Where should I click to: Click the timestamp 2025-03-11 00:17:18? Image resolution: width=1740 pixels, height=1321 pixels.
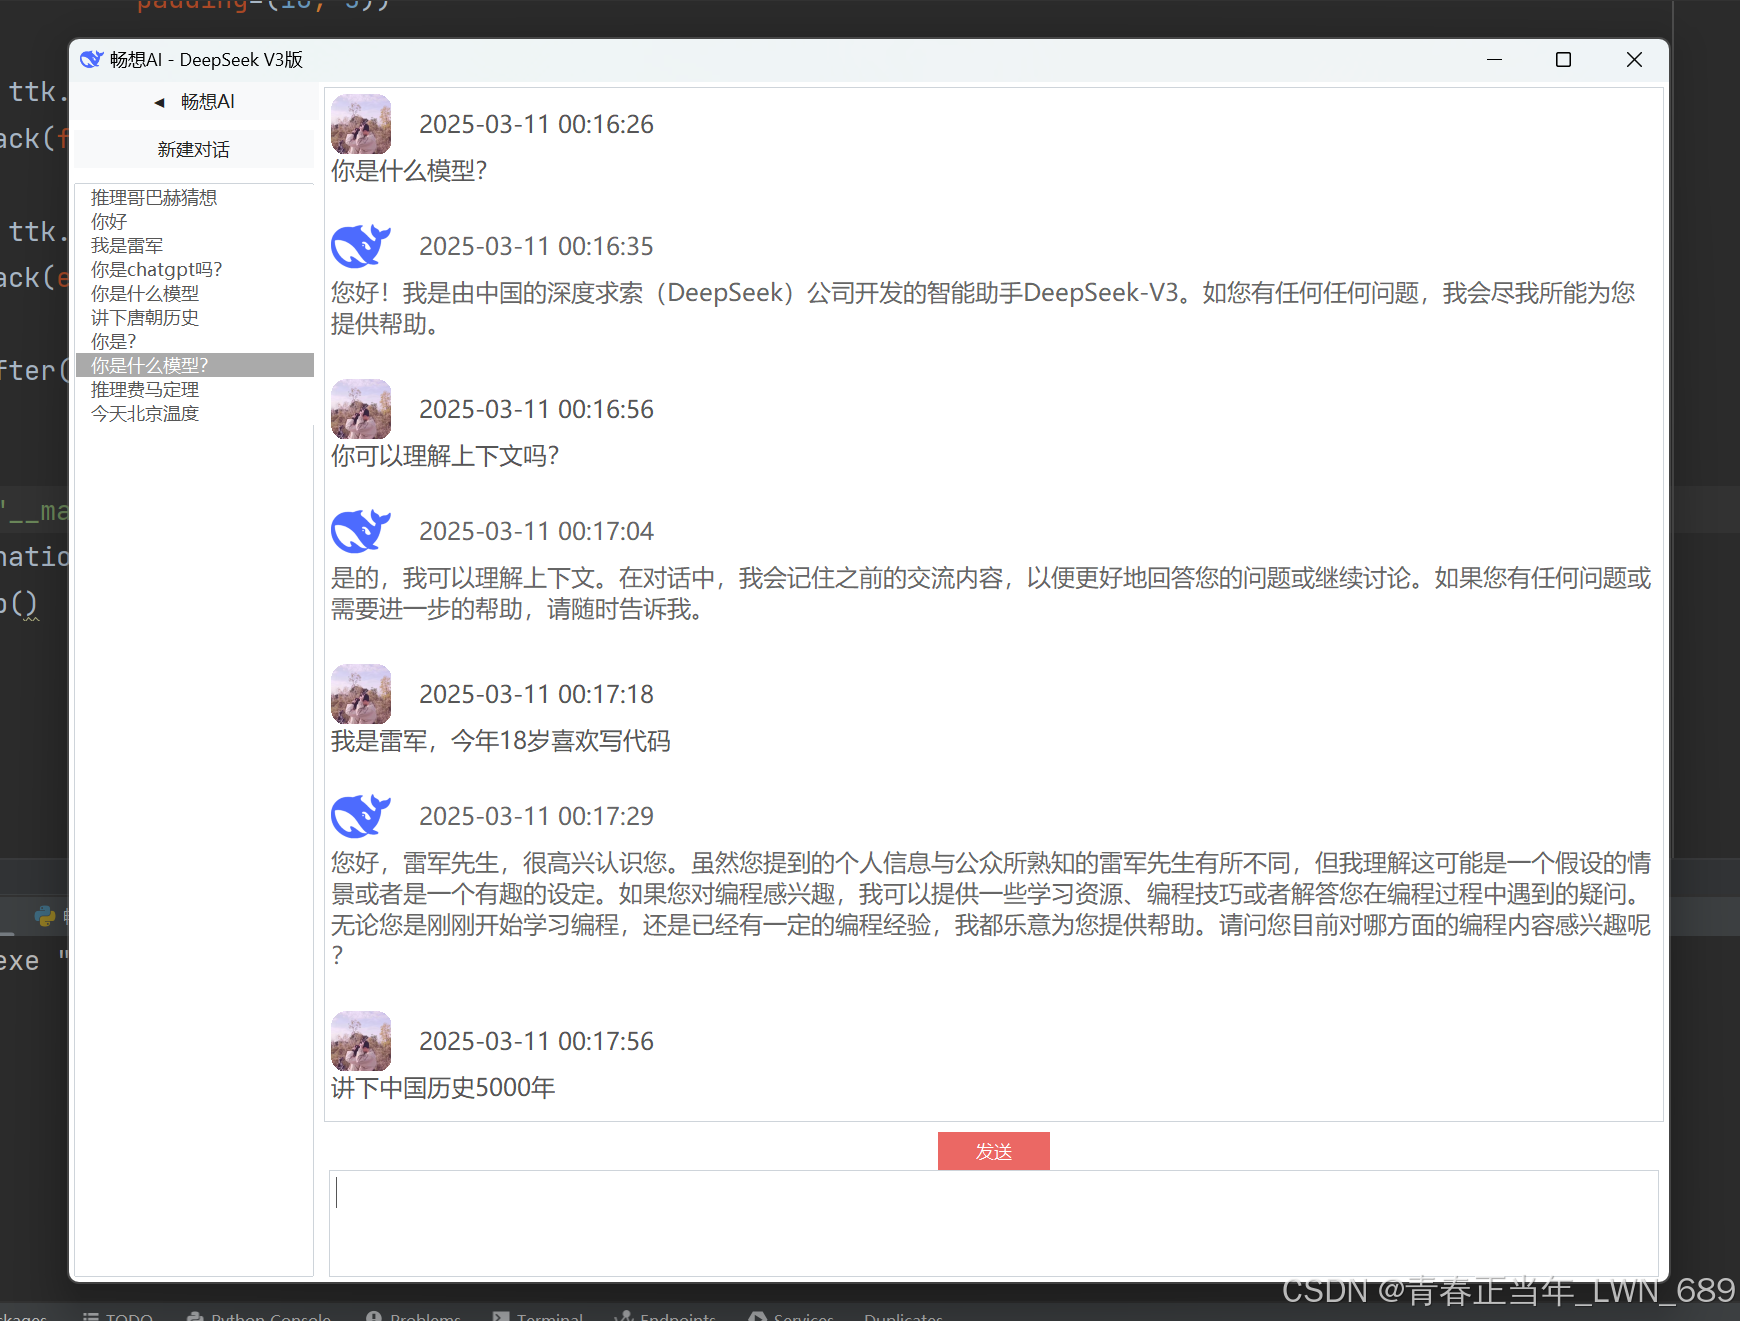point(536,694)
